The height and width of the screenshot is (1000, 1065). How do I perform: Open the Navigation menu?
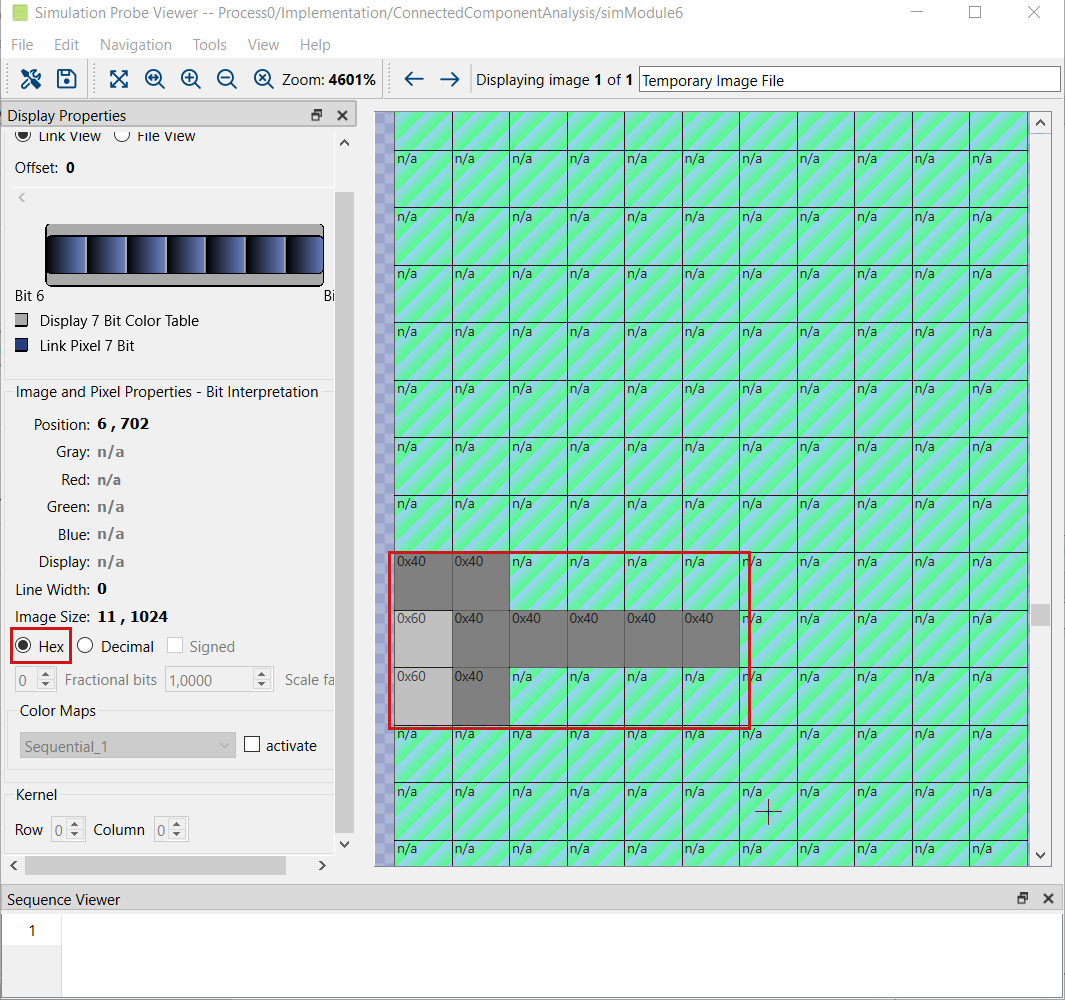tap(135, 45)
